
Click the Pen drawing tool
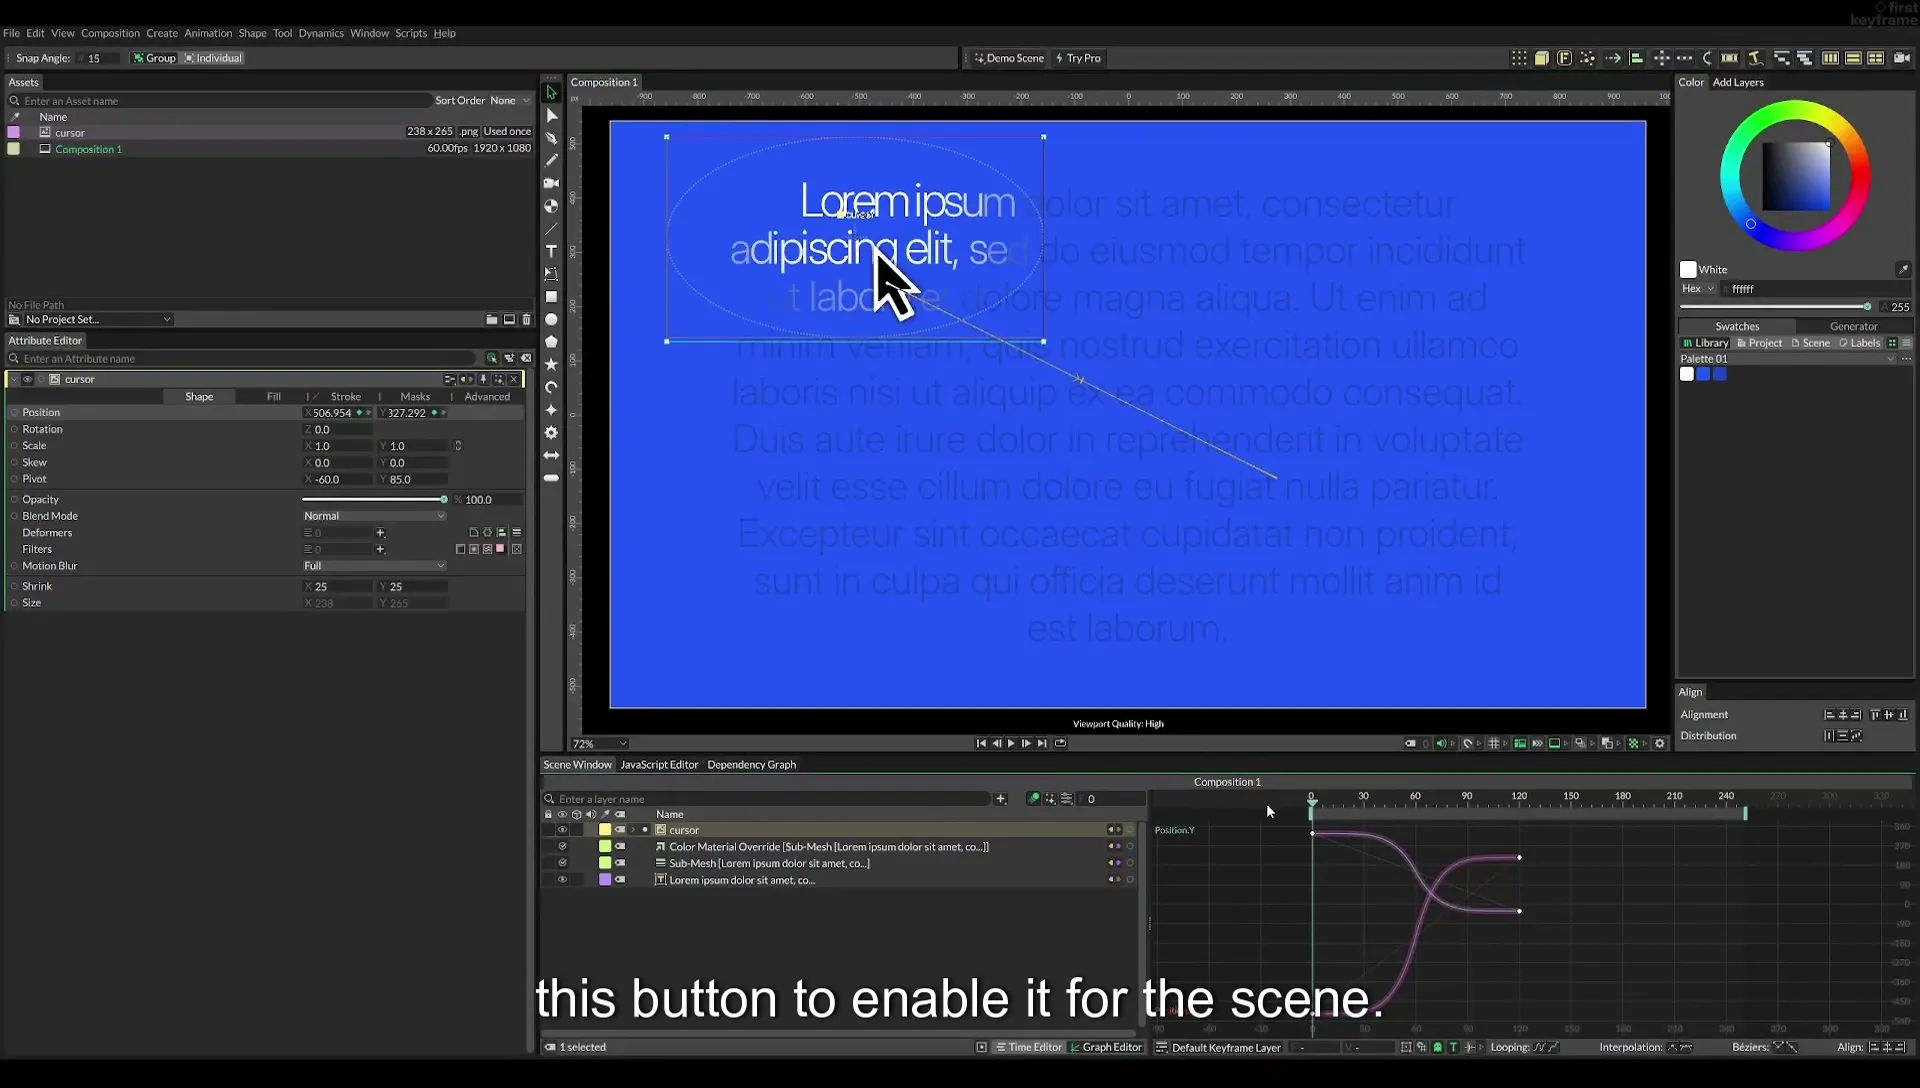[x=551, y=138]
